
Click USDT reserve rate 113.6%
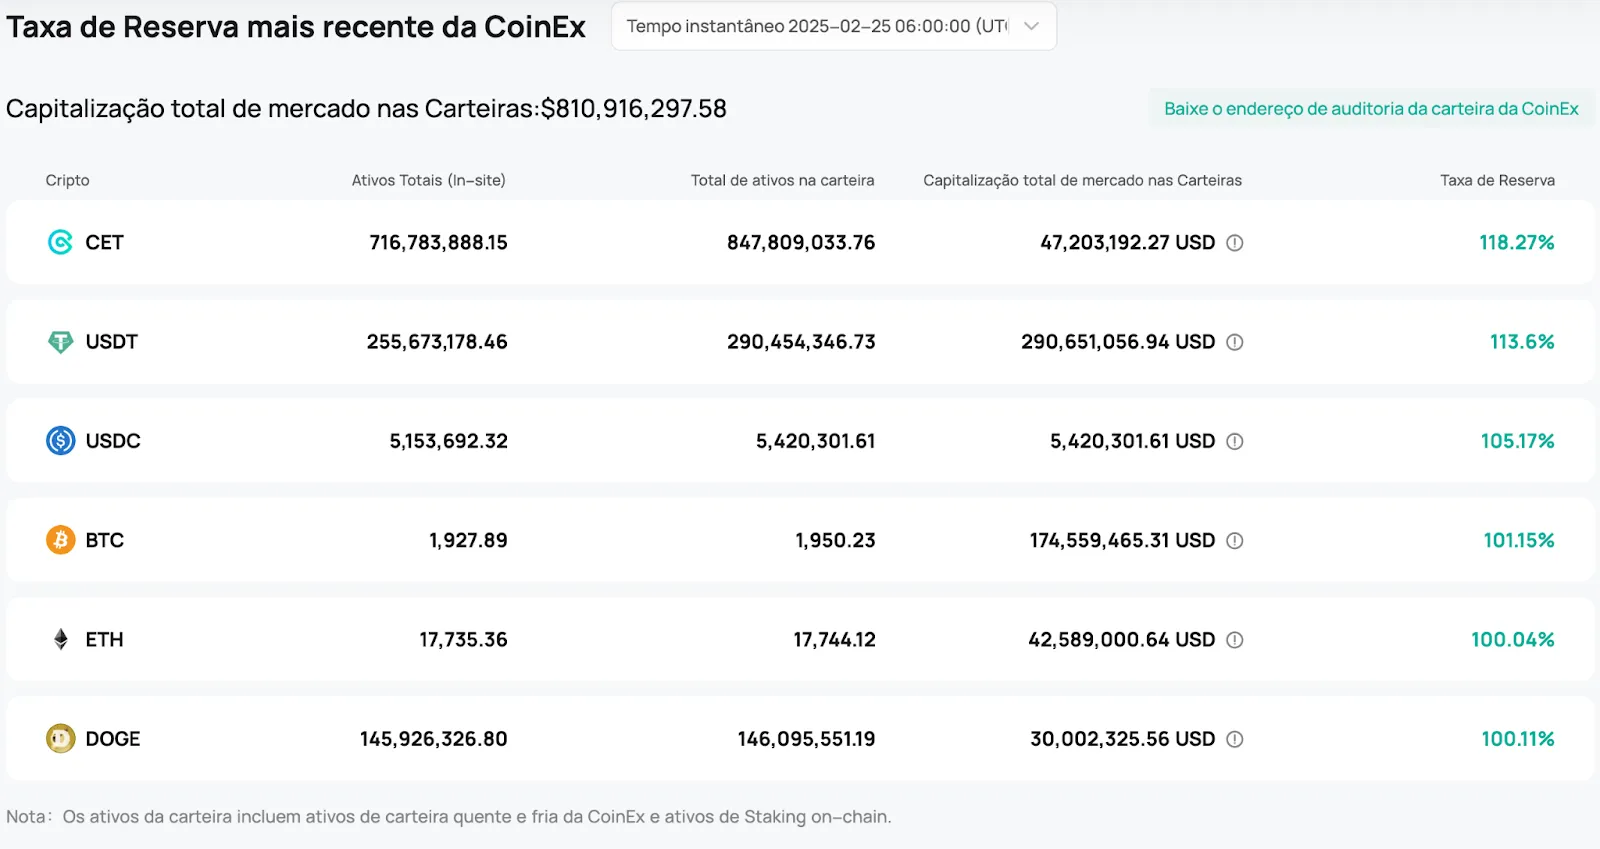tap(1522, 342)
